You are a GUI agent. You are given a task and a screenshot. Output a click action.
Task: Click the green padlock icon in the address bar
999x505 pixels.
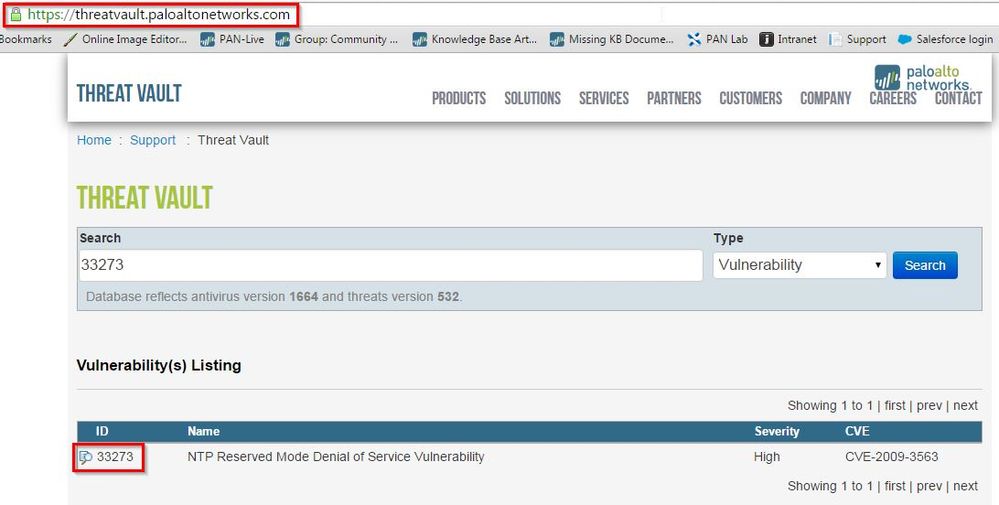16,14
